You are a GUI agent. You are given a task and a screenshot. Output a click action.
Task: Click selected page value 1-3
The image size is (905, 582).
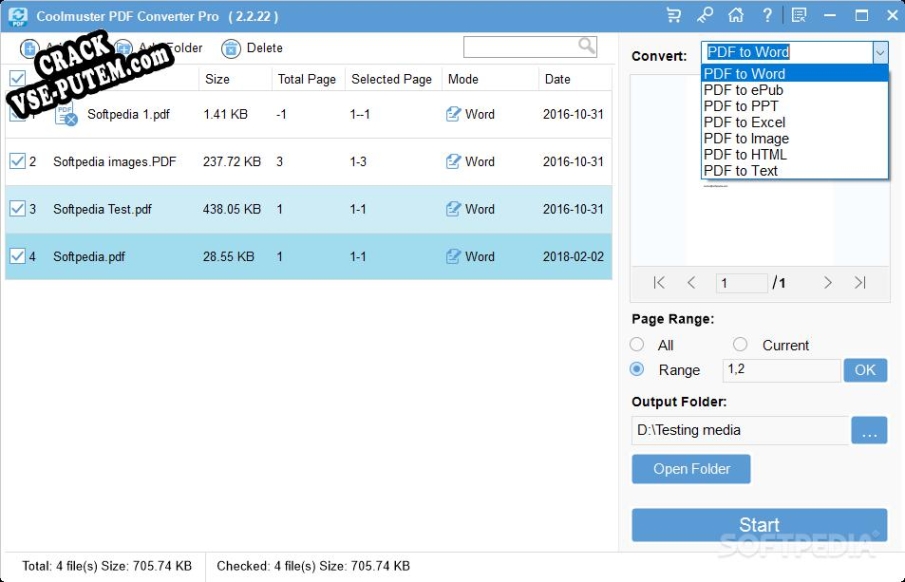[x=358, y=162]
